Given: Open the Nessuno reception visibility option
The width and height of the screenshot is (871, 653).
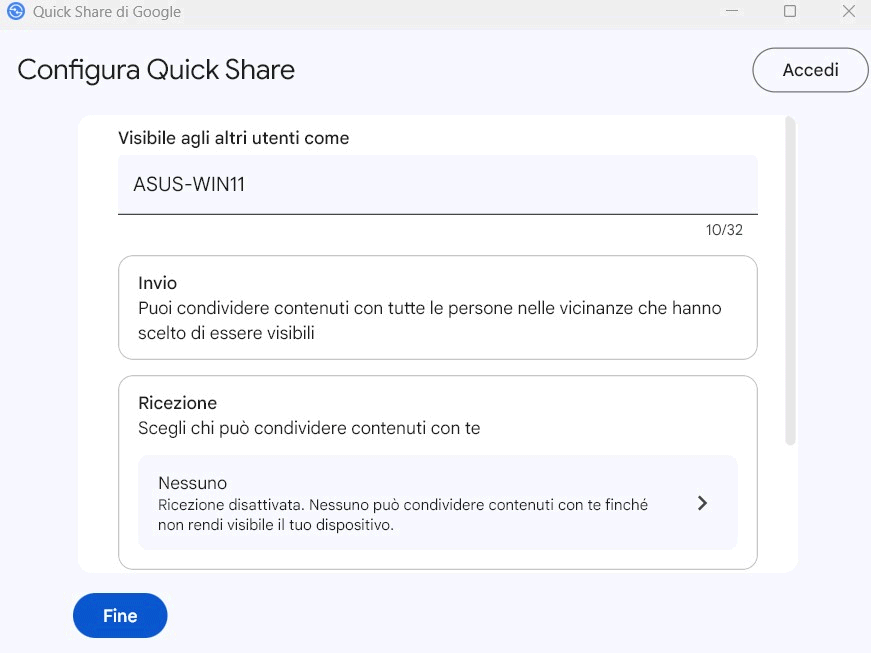Looking at the screenshot, I should click(437, 503).
